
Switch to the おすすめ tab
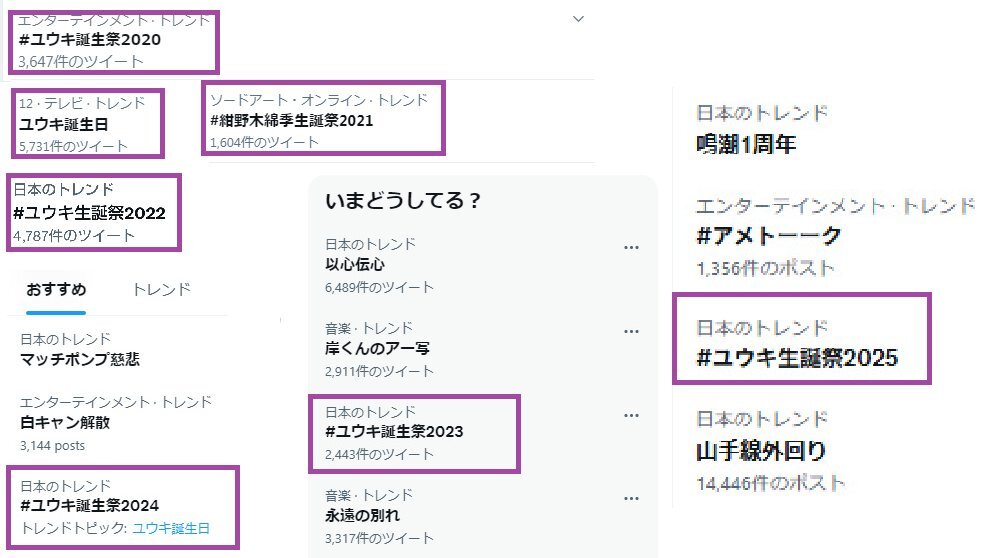(x=56, y=290)
